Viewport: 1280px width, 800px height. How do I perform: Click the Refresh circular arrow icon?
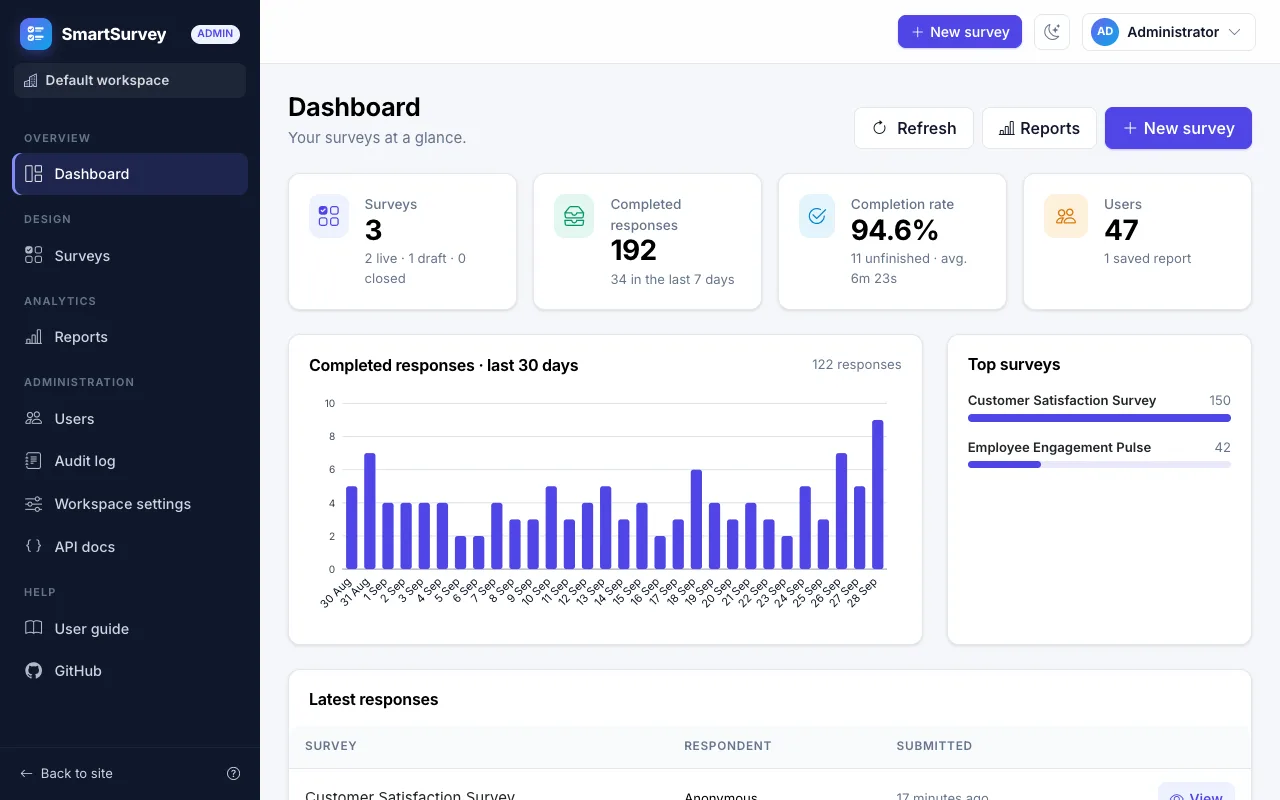coord(880,128)
